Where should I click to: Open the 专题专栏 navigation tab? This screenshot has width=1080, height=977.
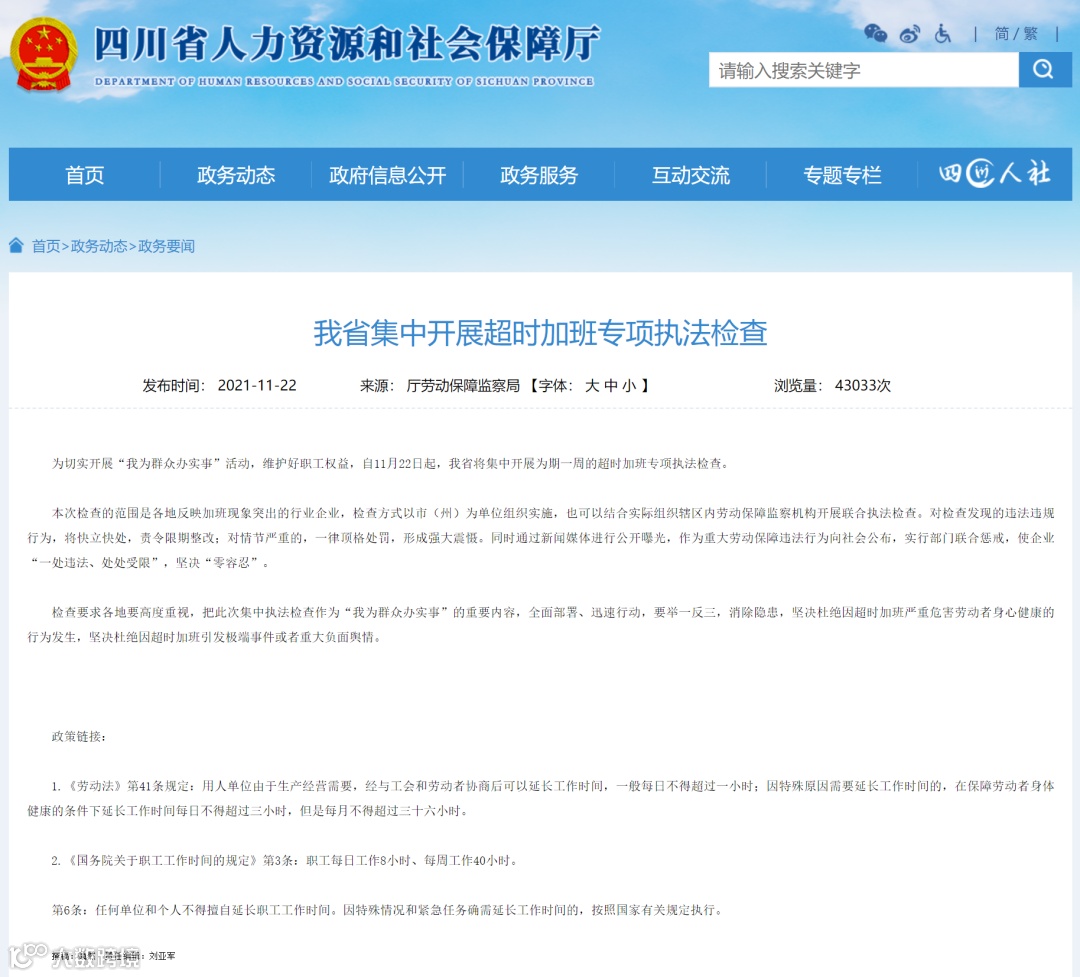click(x=842, y=175)
